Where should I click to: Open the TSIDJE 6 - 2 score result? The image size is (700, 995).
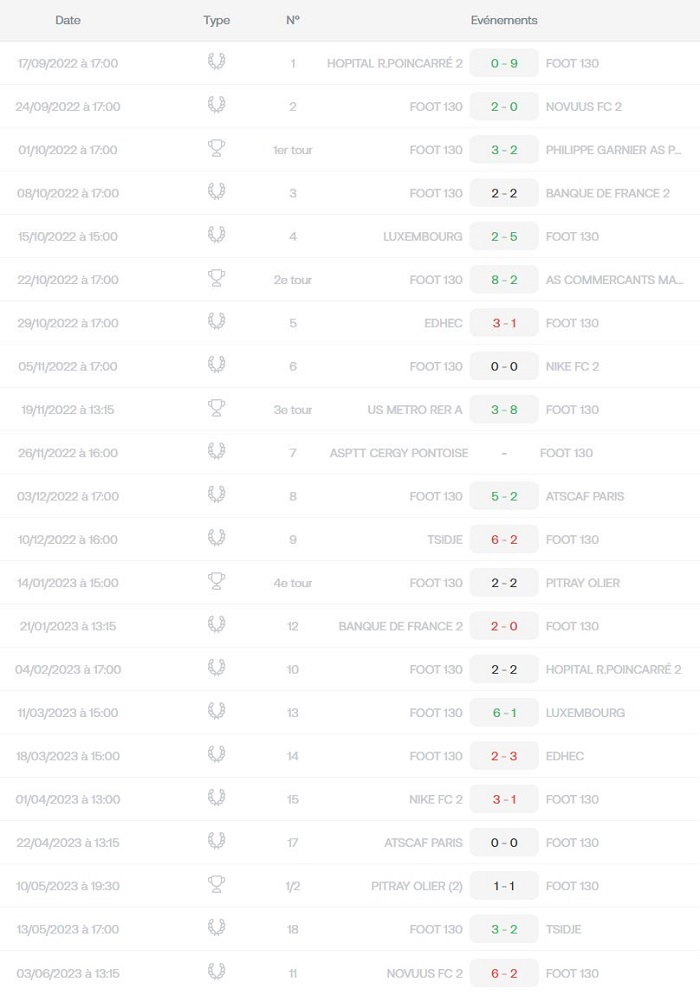pyautogui.click(x=504, y=539)
